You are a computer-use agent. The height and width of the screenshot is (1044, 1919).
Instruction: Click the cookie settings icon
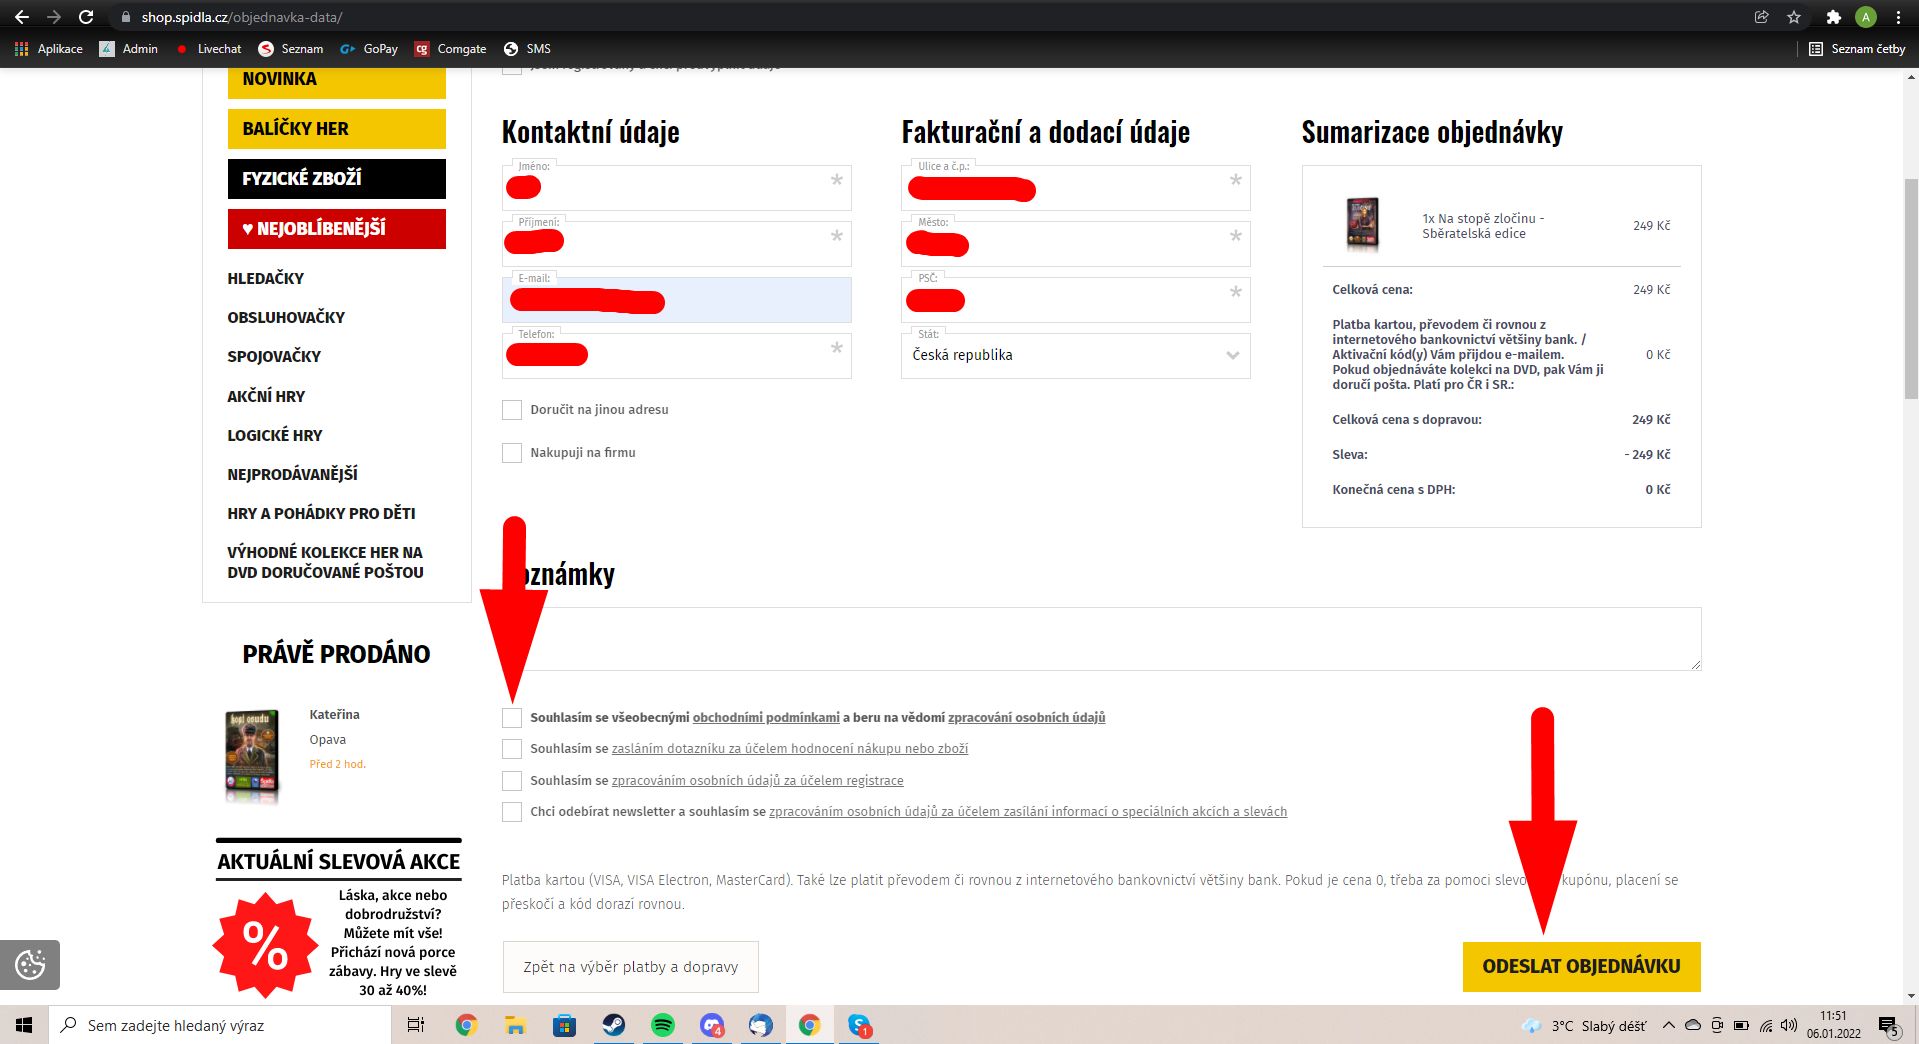point(30,964)
